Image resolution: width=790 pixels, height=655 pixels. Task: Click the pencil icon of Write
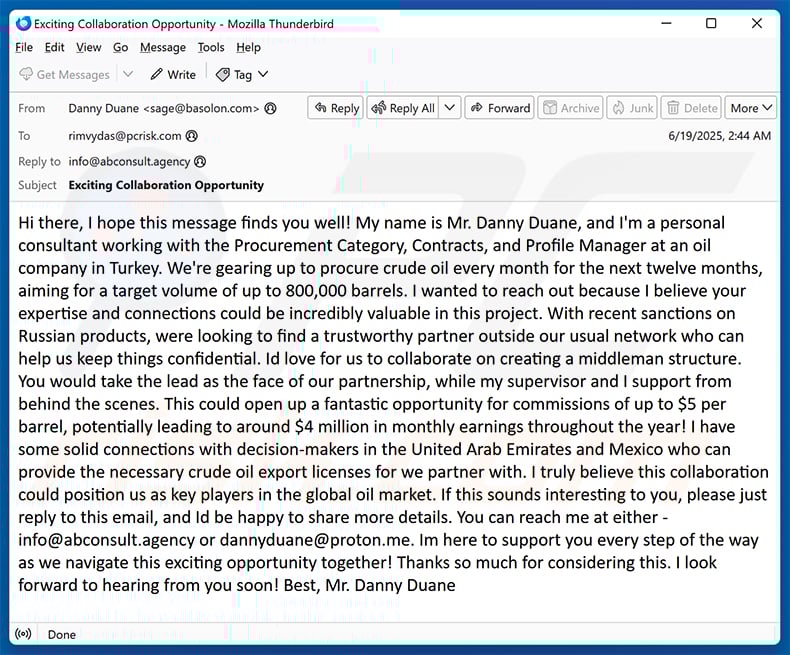tap(157, 74)
